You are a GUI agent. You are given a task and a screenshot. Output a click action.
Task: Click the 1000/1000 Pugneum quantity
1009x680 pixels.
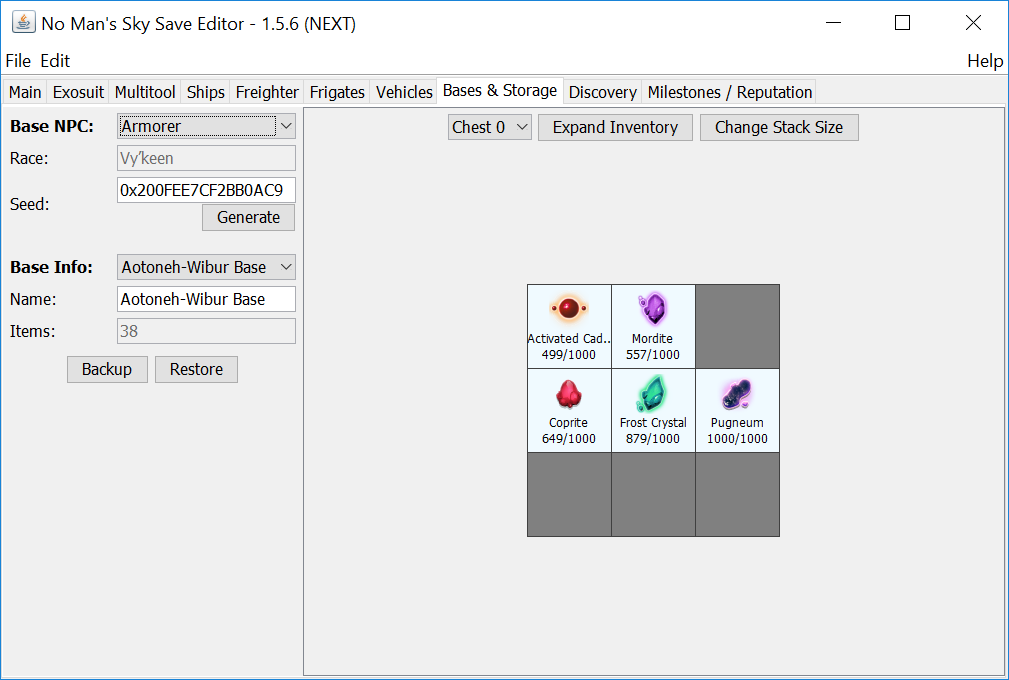737,439
